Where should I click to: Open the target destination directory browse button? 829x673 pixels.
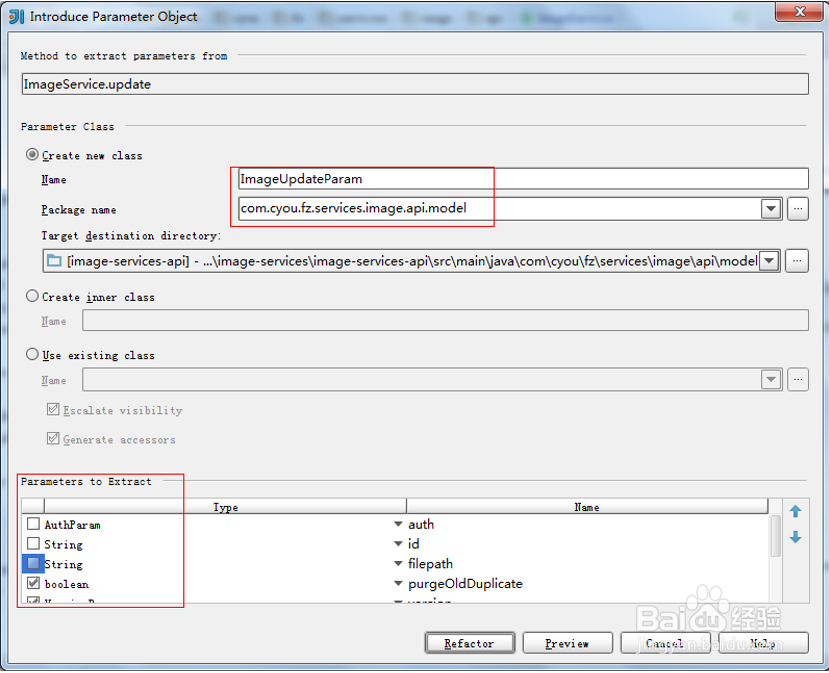pyautogui.click(x=797, y=261)
